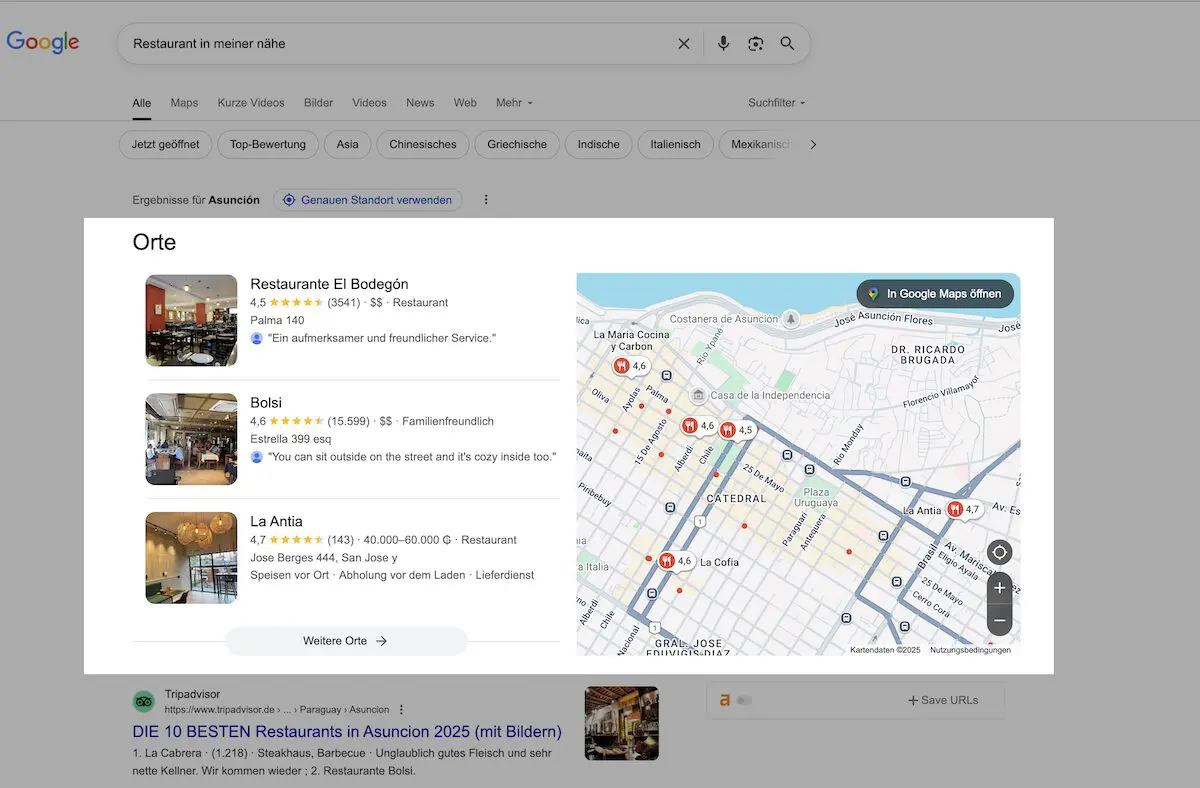
Task: Select the Alle tab
Action: [142, 103]
